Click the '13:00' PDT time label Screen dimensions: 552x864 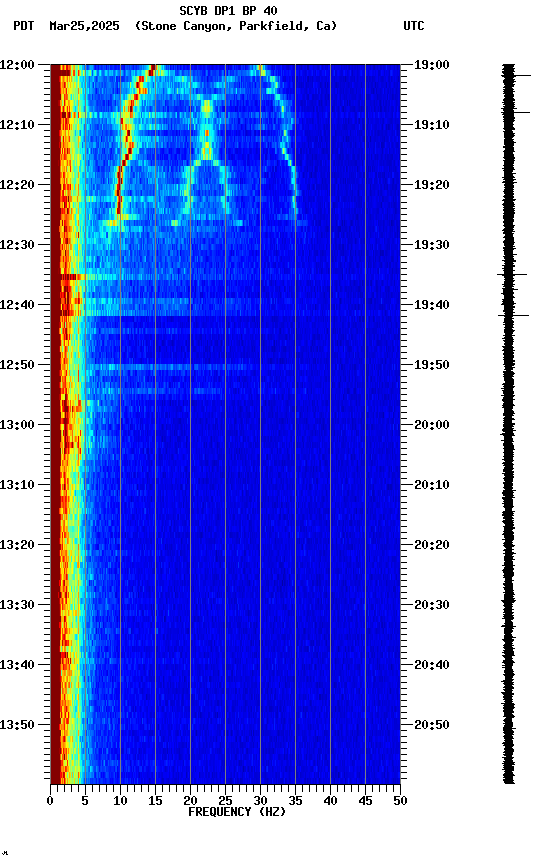[17, 425]
